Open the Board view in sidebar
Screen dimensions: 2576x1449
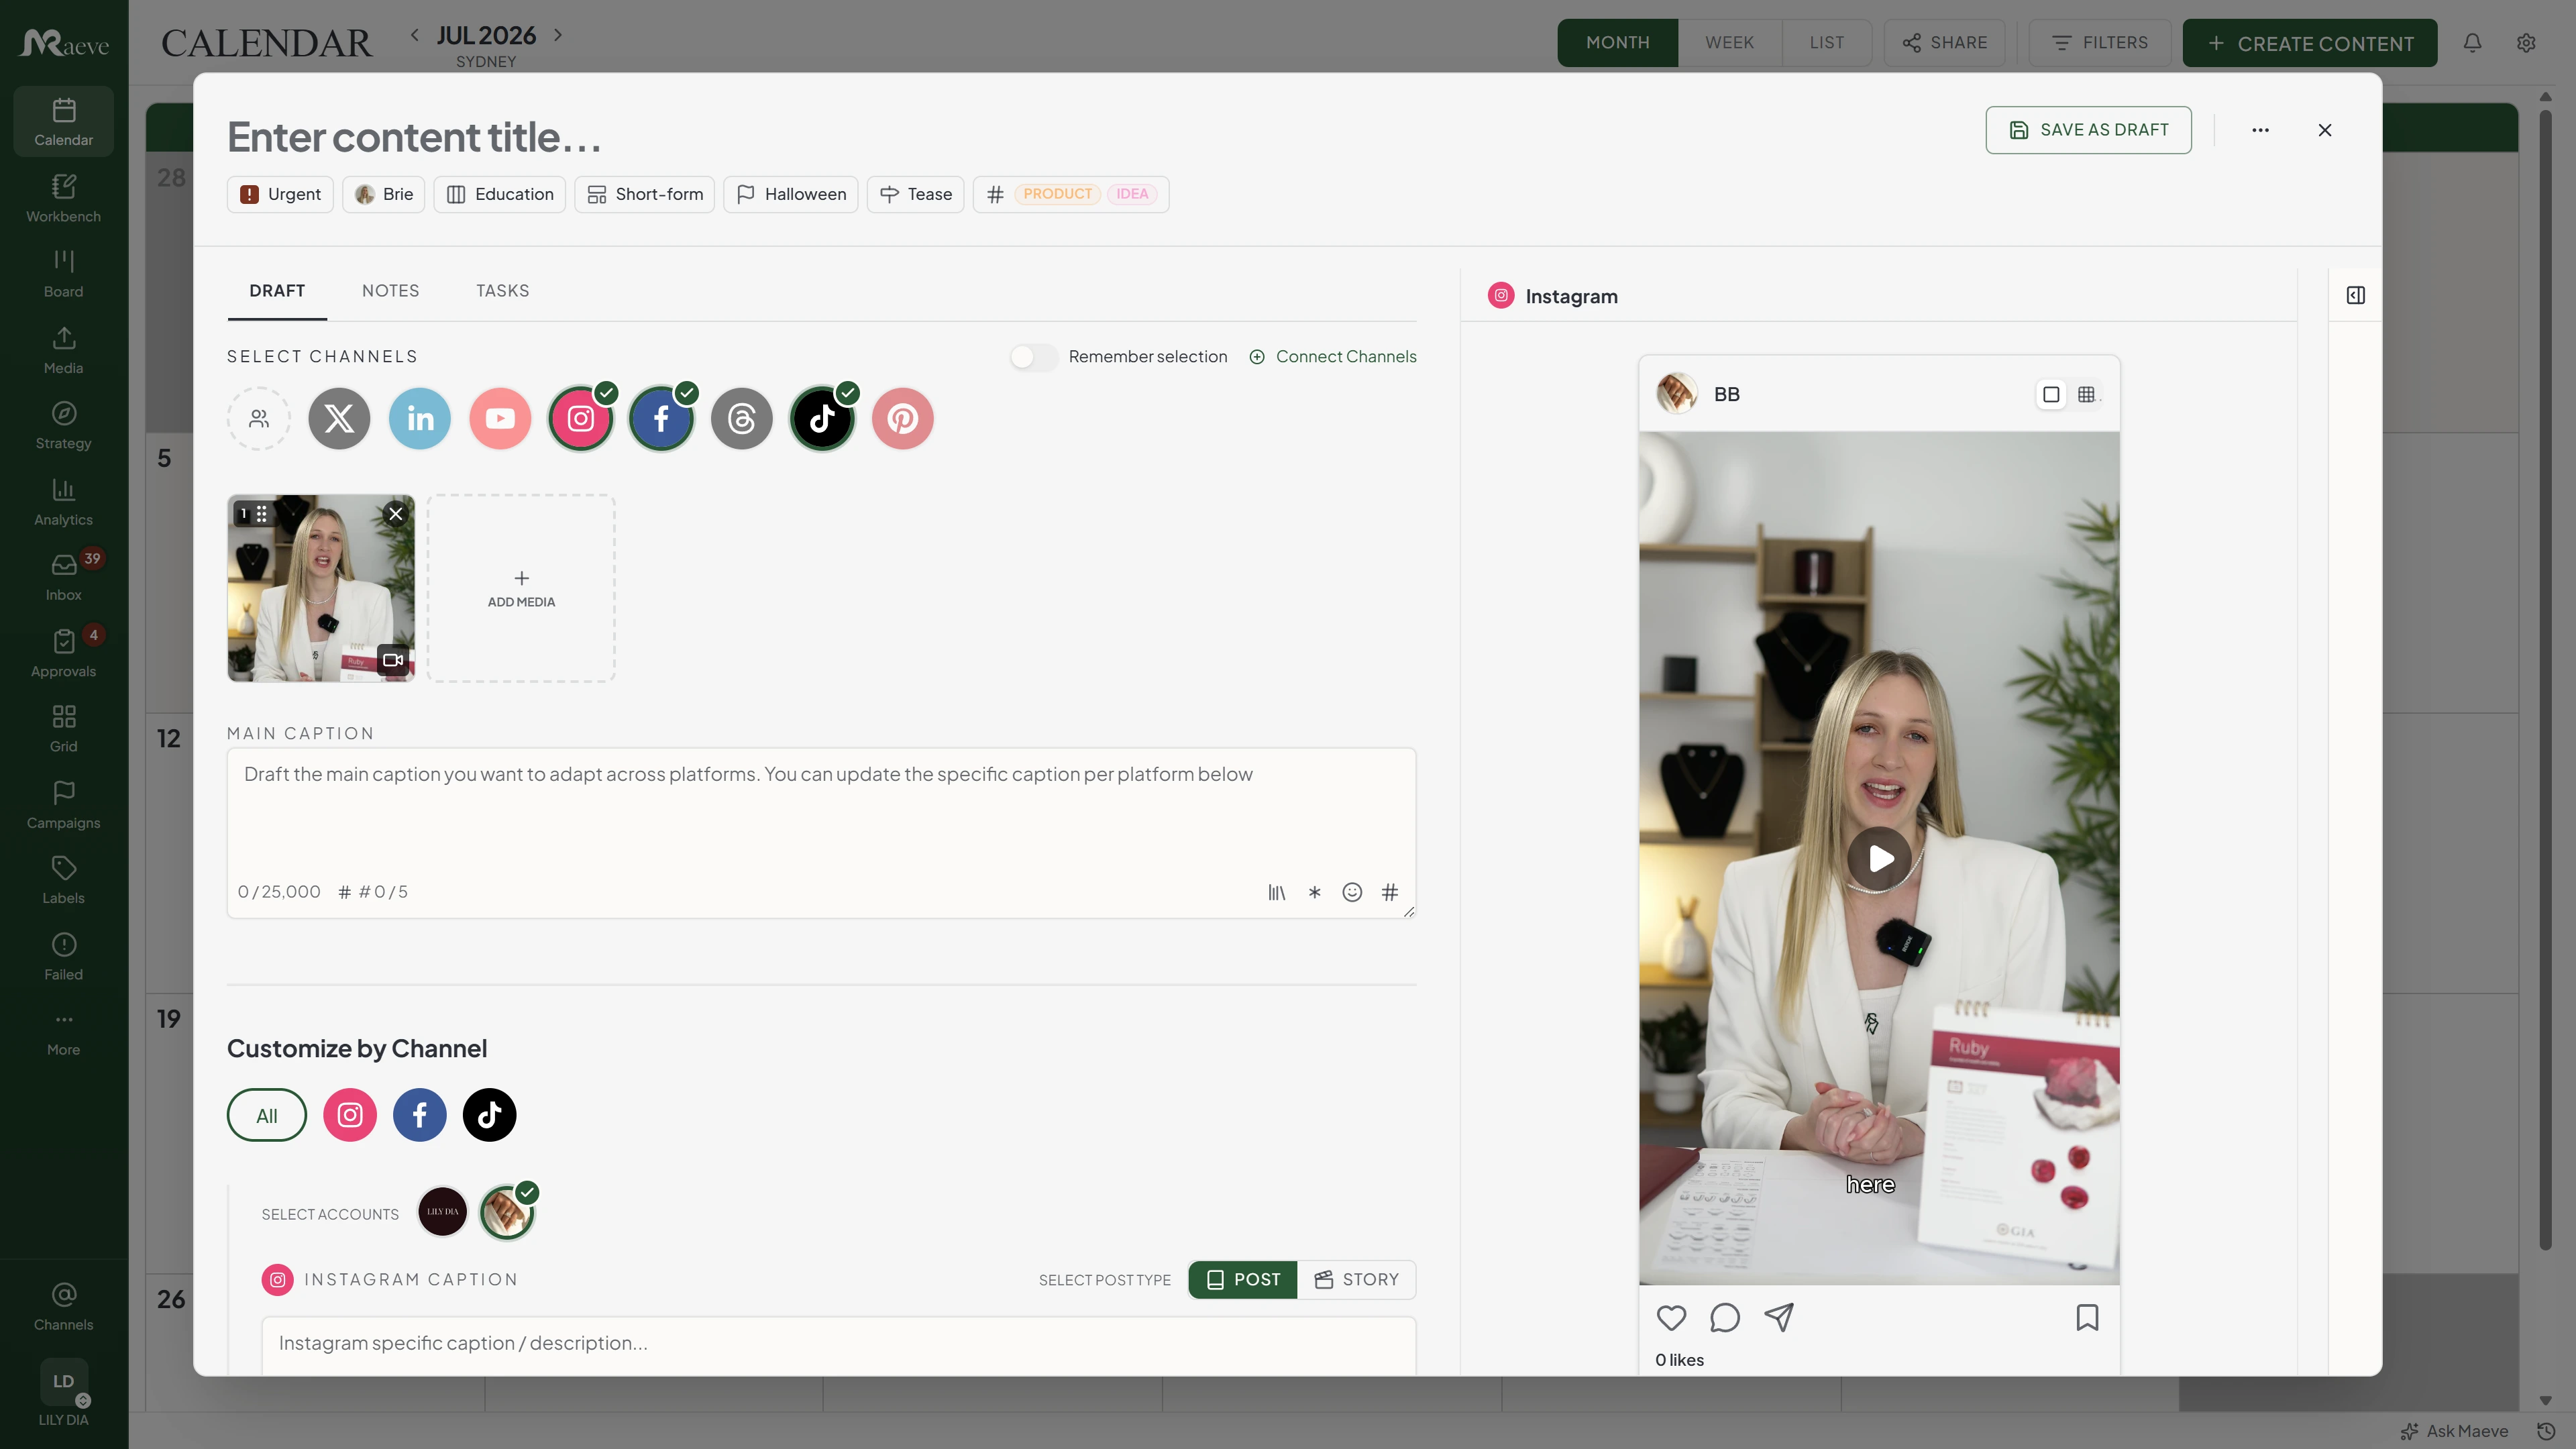[63, 274]
